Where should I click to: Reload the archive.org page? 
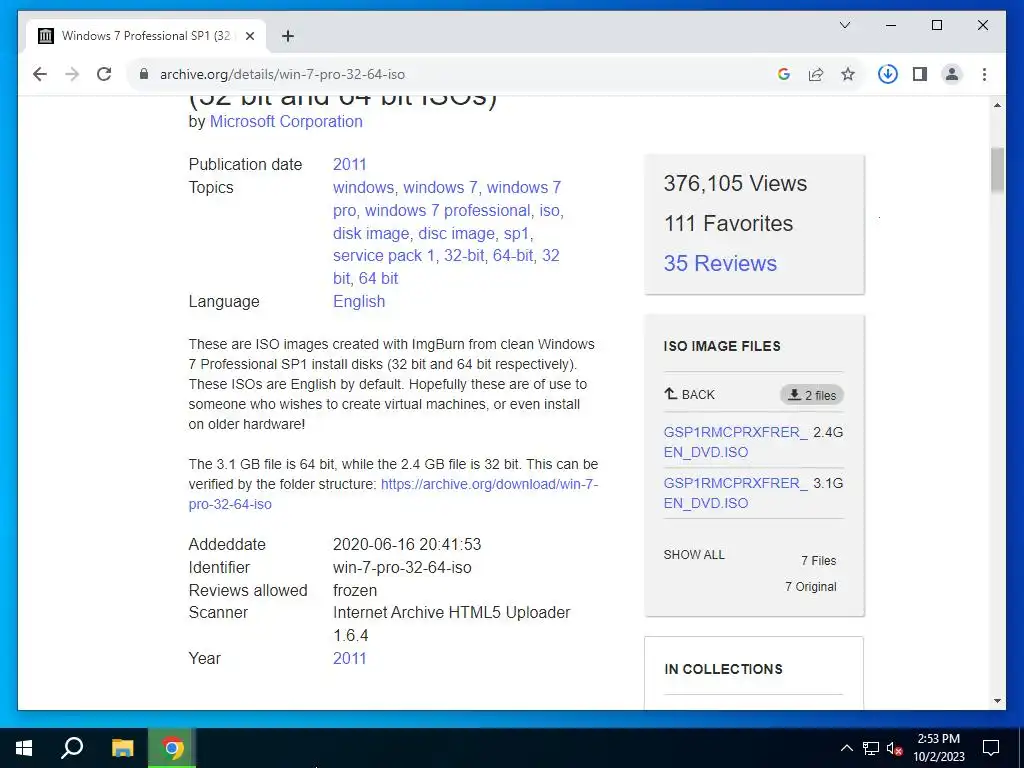[x=104, y=74]
